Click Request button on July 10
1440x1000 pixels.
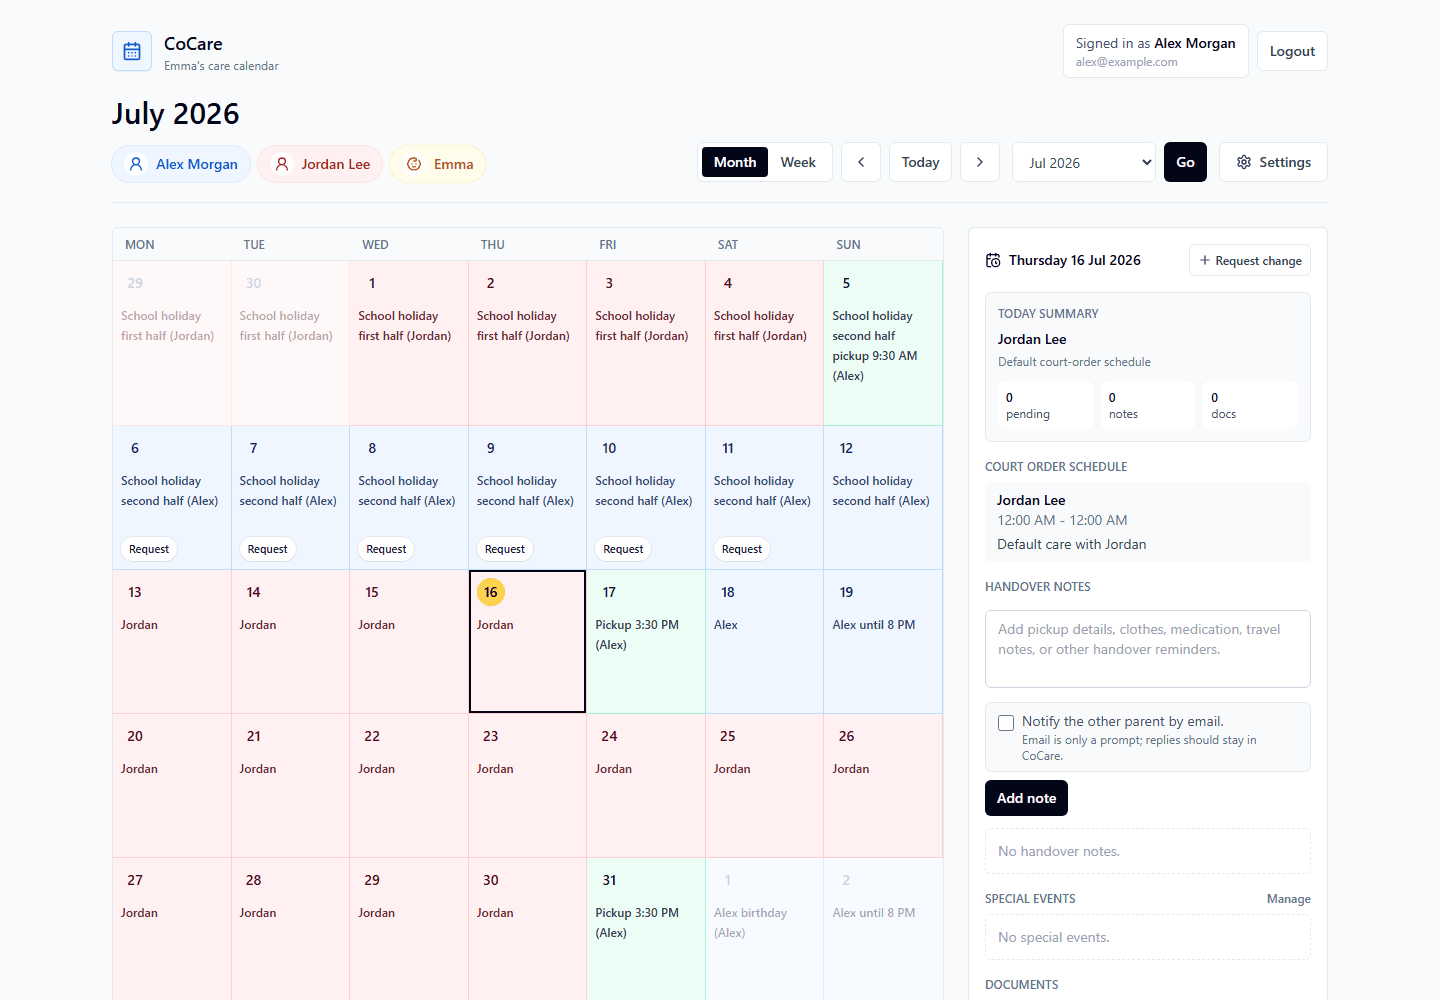[x=623, y=549]
